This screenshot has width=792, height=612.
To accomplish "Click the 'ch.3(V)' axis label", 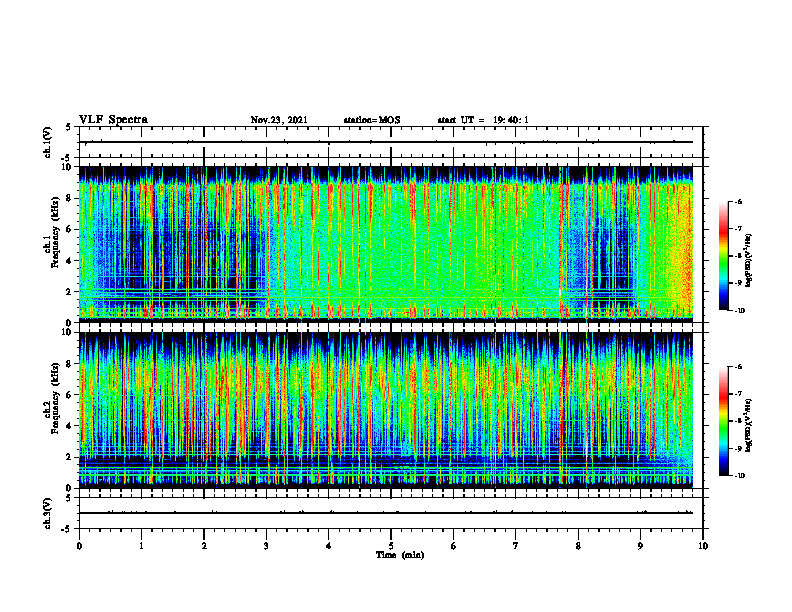I will pos(47,513).
